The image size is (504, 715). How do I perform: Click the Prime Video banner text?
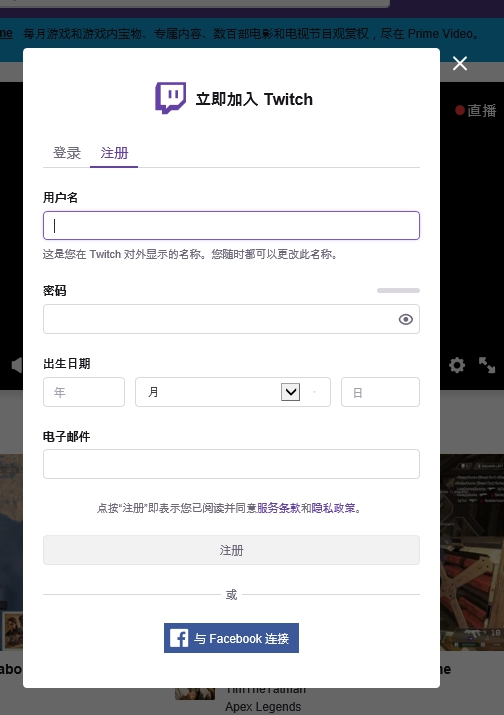pyautogui.click(x=251, y=34)
